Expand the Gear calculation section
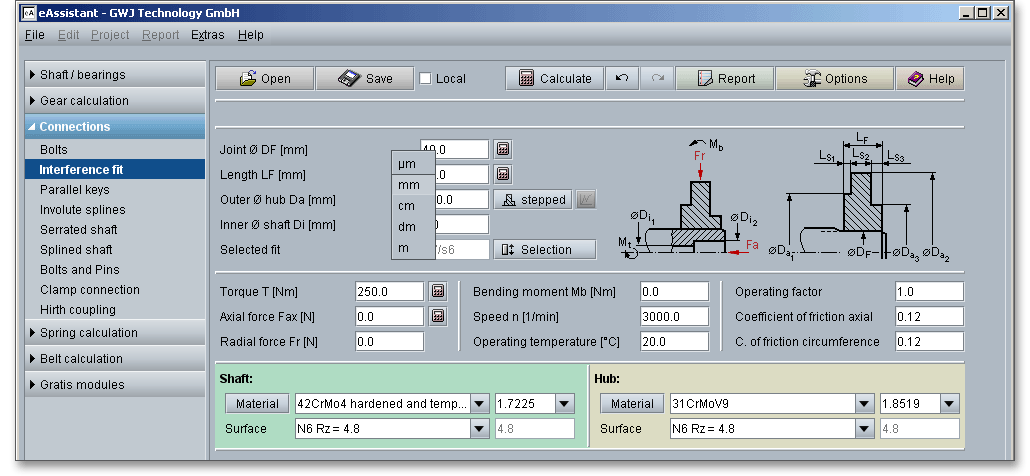The image size is (1030, 476). pos(114,101)
